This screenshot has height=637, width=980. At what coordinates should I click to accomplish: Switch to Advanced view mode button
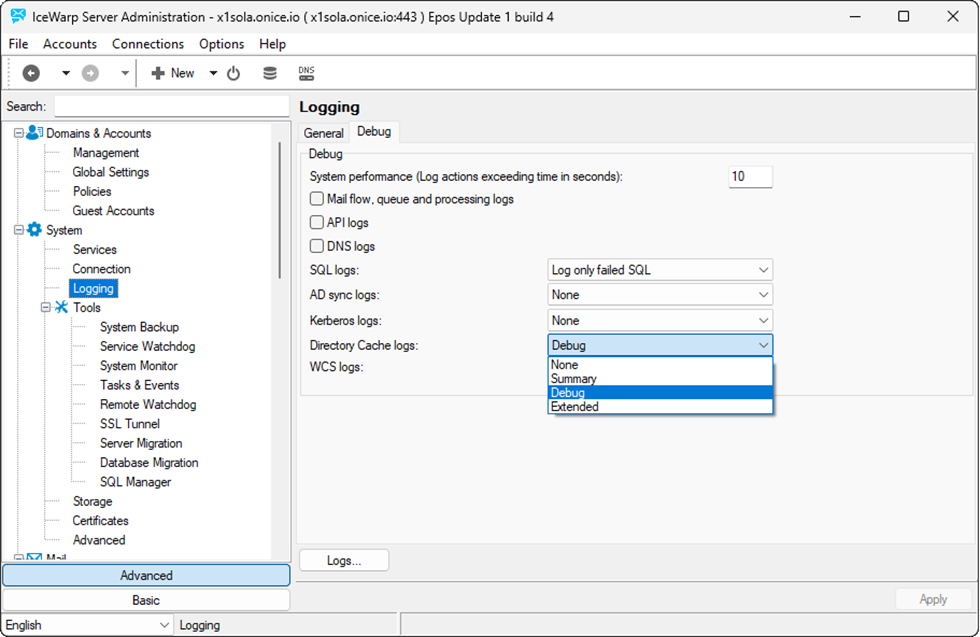(x=146, y=575)
